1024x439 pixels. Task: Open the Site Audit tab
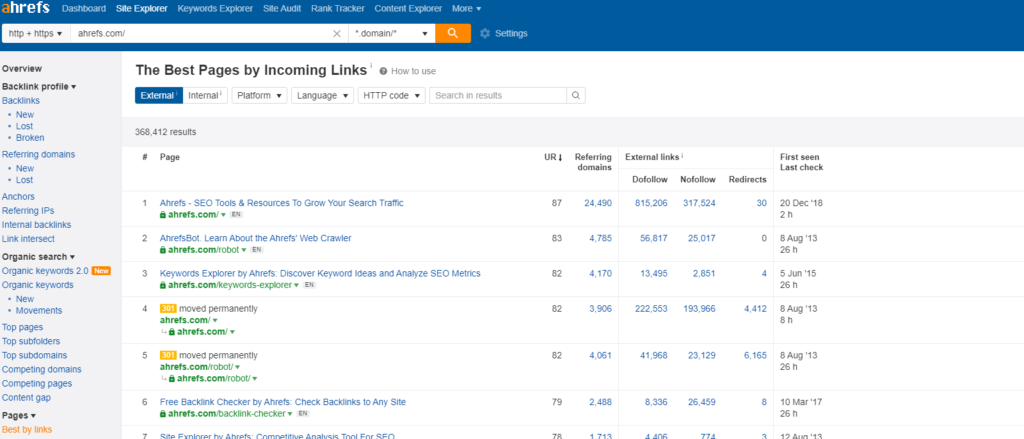(282, 8)
